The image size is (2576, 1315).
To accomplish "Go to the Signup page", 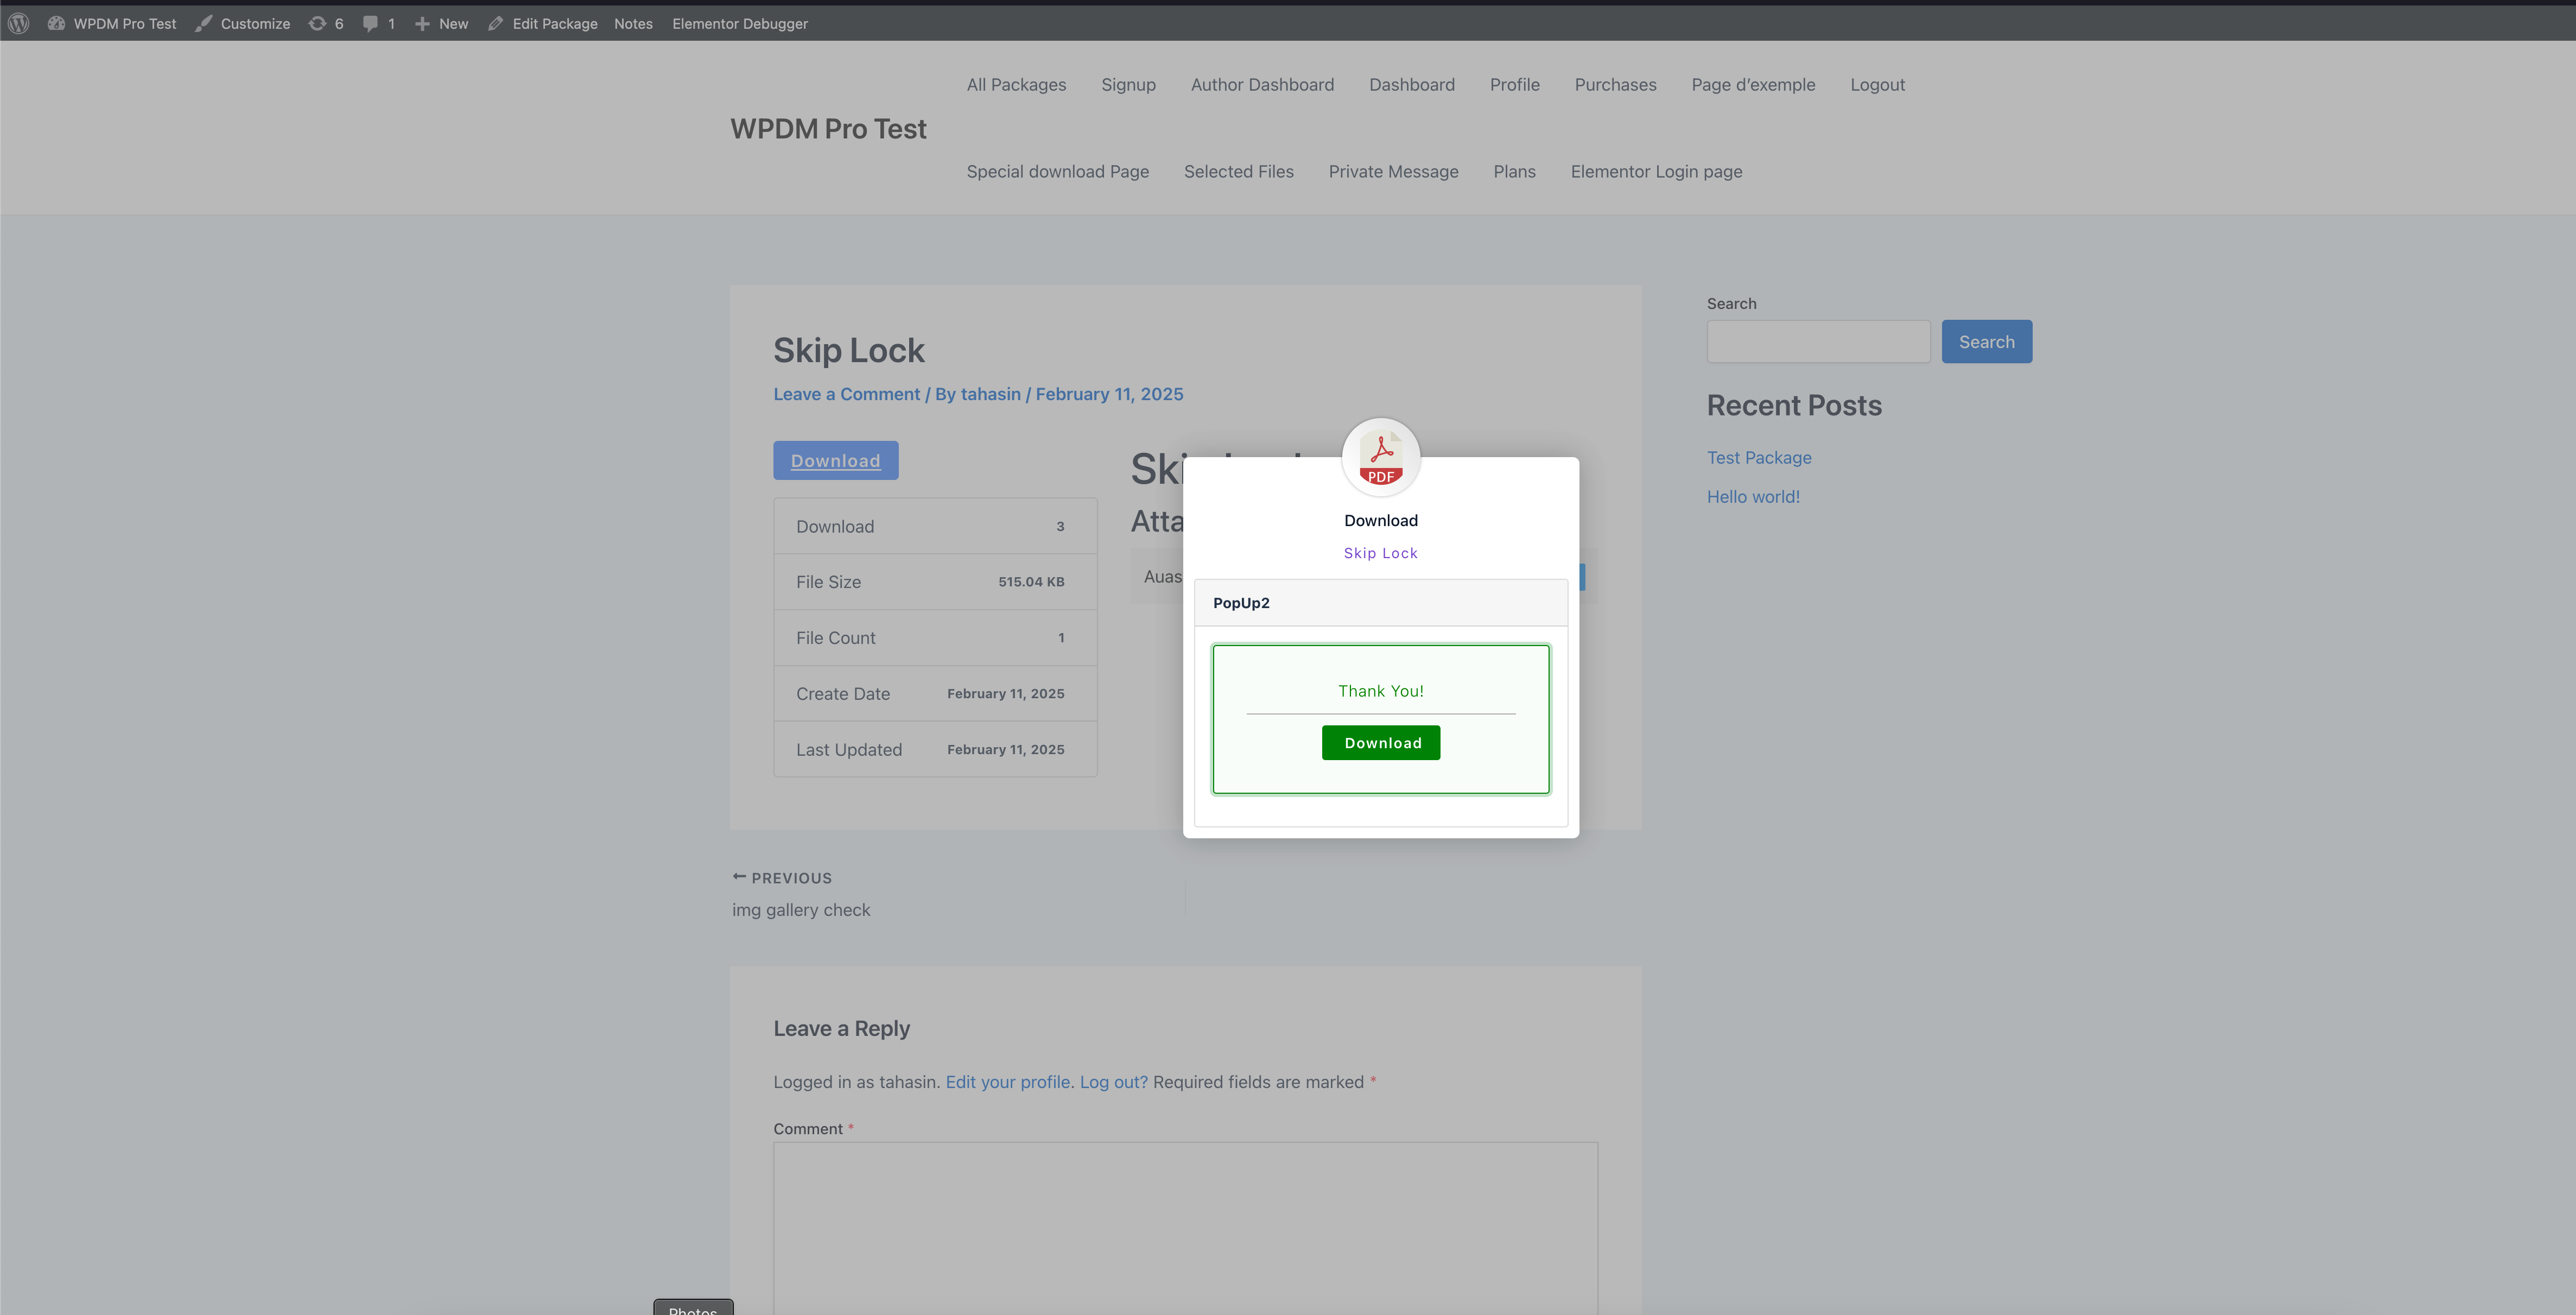I will pyautogui.click(x=1128, y=85).
